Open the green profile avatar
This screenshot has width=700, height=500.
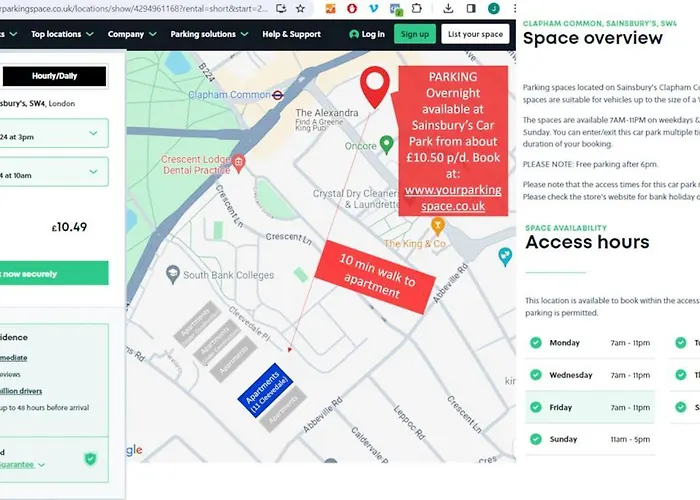(494, 8)
